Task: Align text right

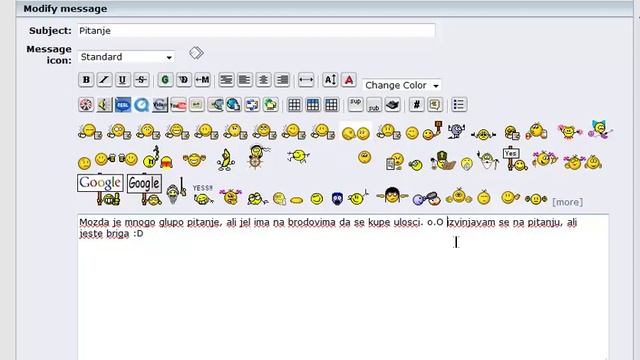Action: tap(282, 80)
